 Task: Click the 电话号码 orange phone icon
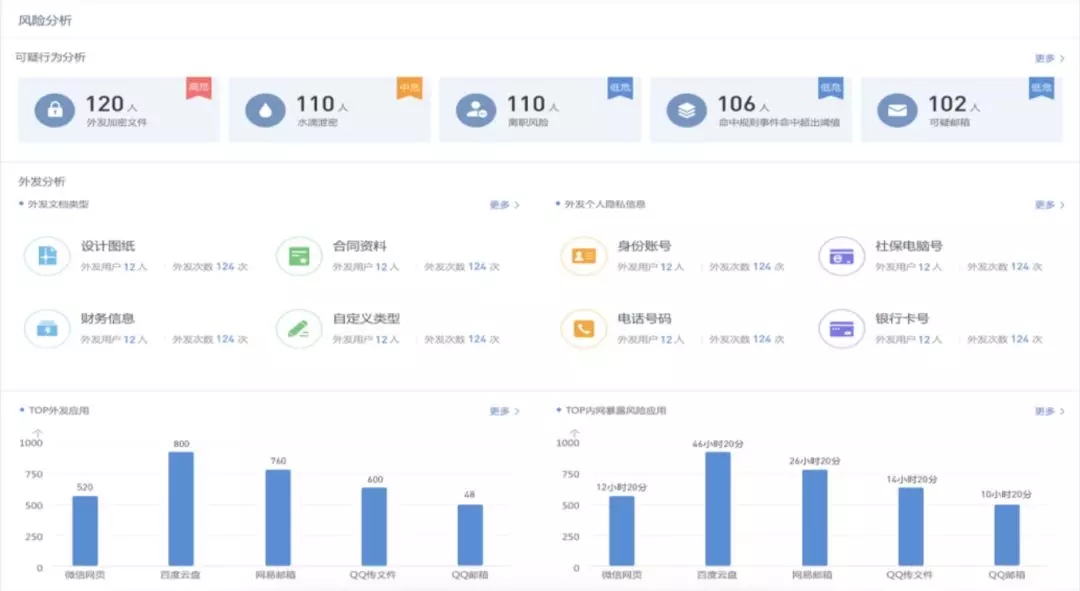click(584, 328)
